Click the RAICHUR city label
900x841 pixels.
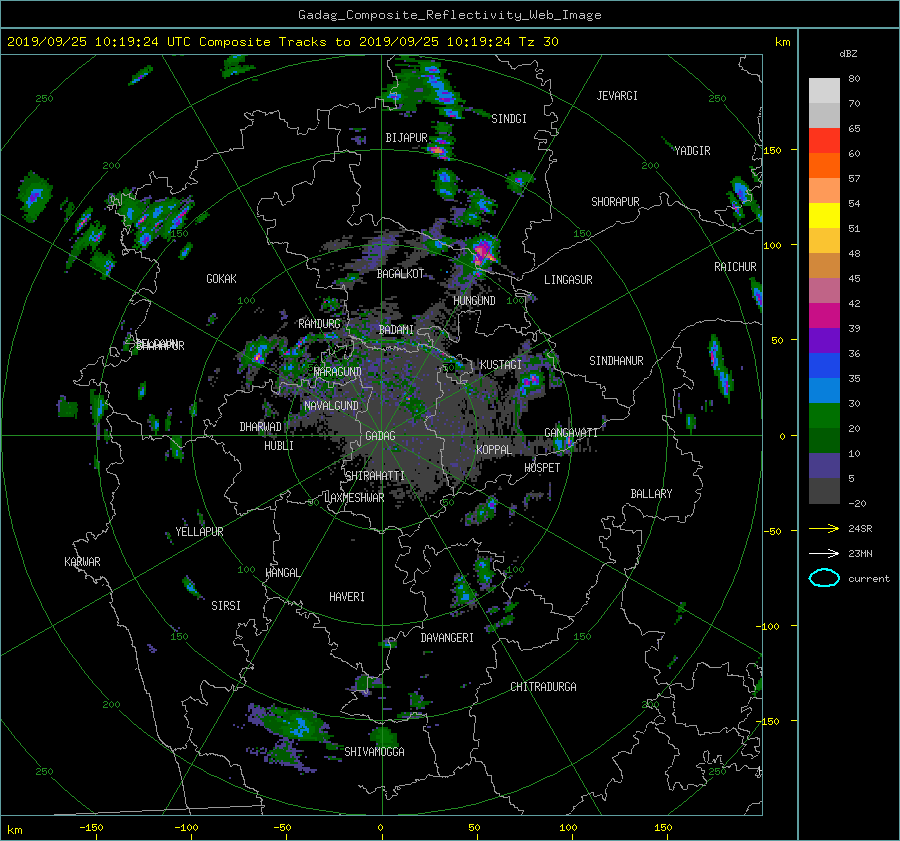pos(735,267)
